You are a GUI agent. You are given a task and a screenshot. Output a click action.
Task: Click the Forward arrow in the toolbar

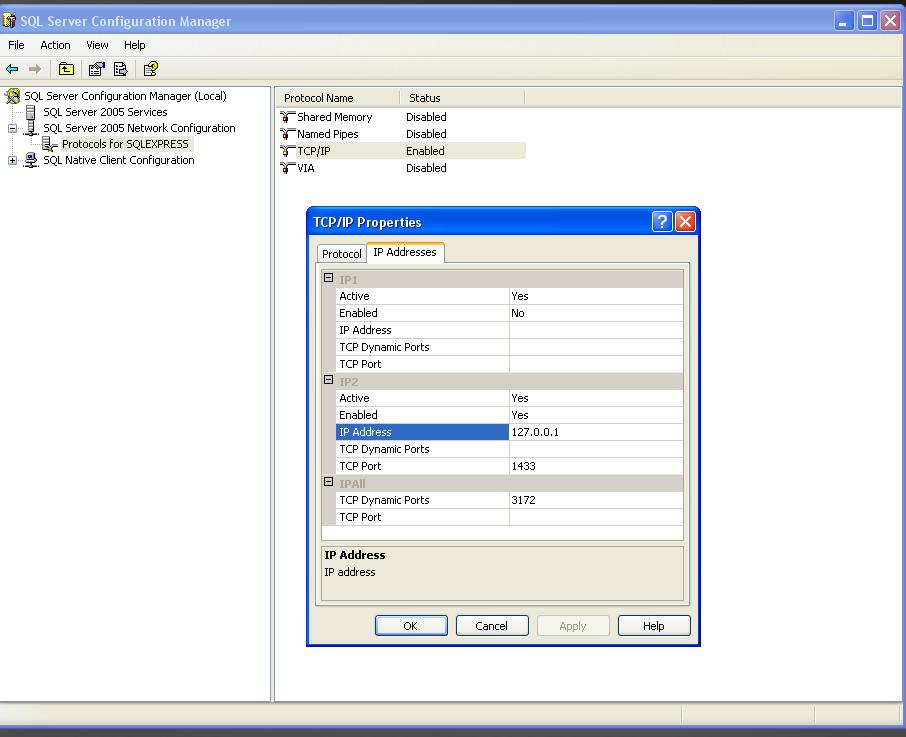(35, 69)
